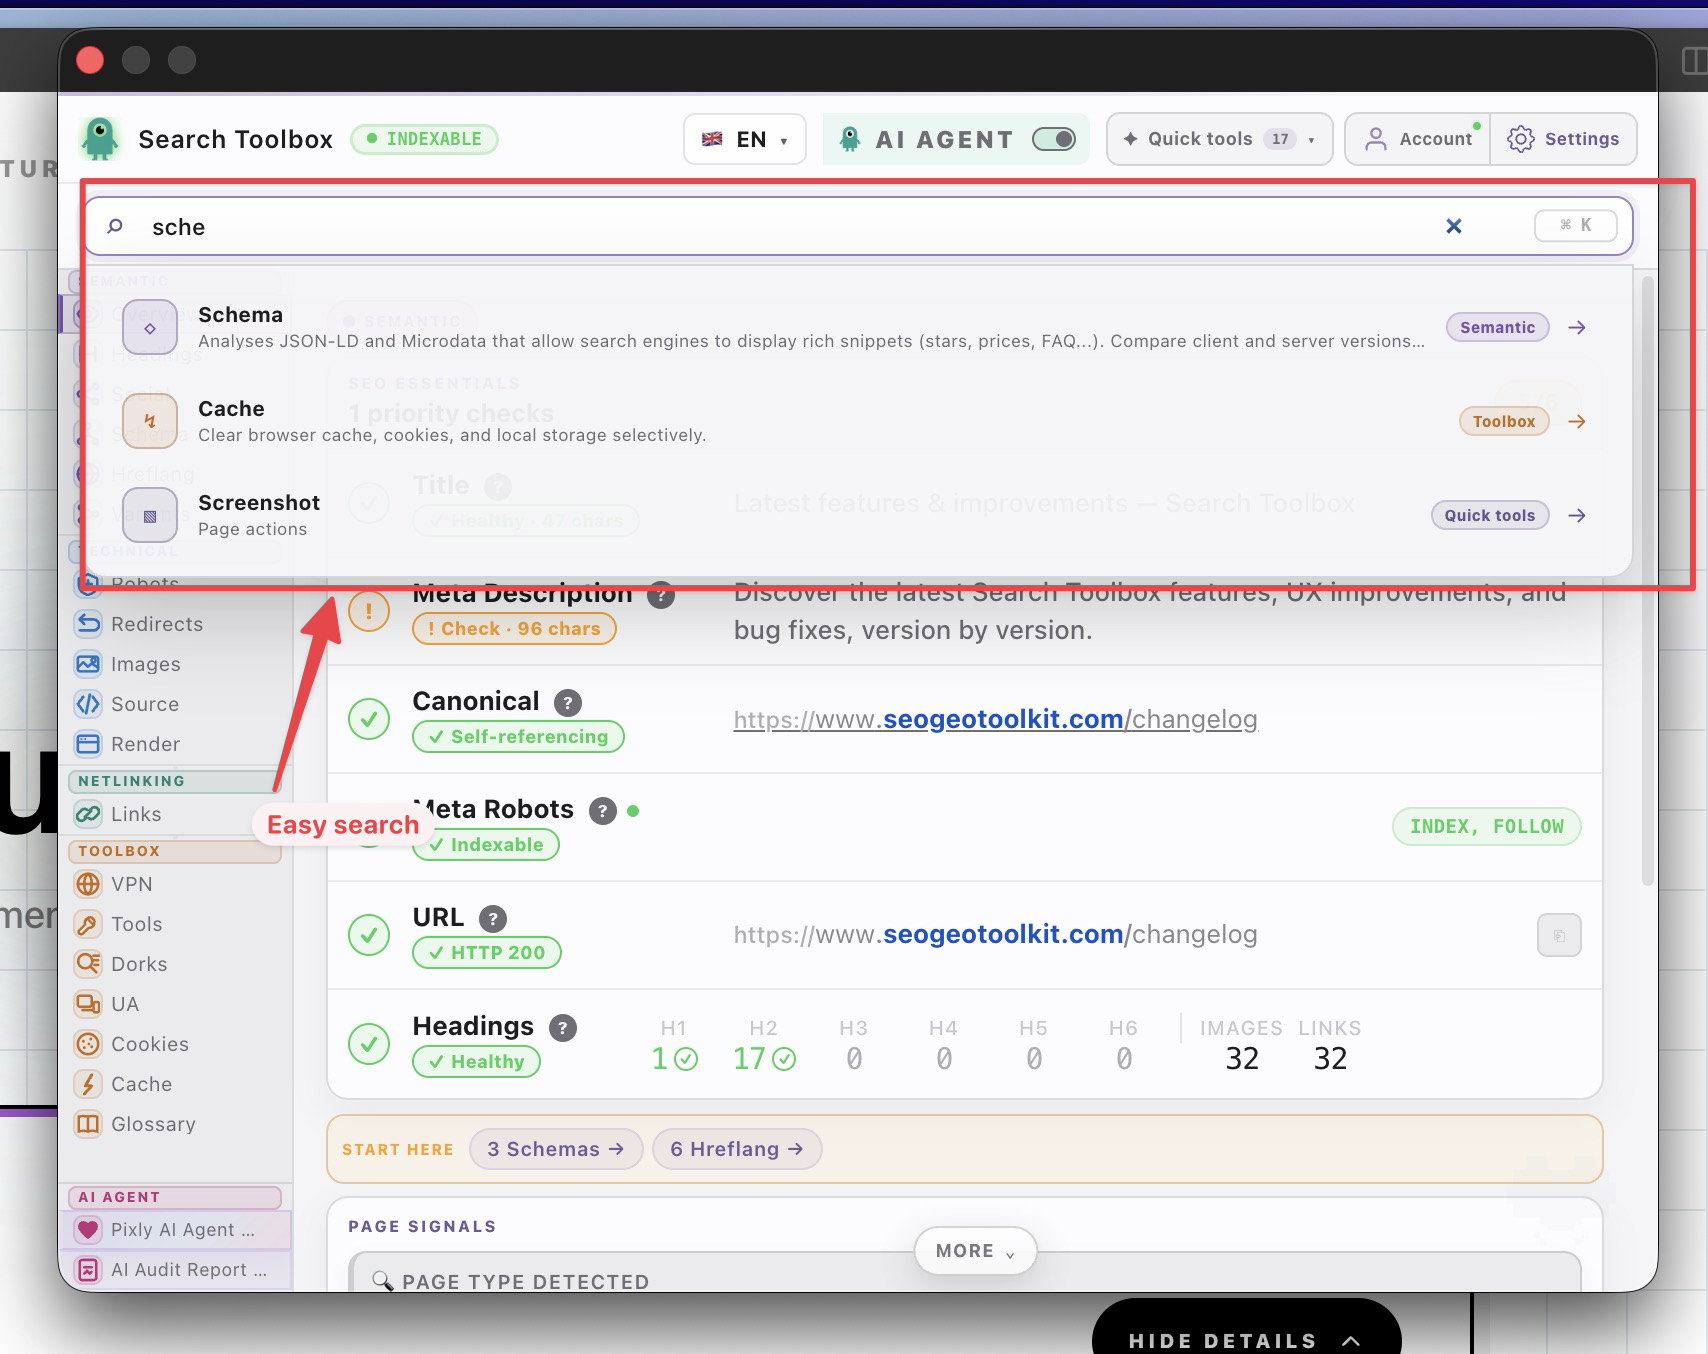Open the Account menu
Image resolution: width=1708 pixels, height=1354 pixels.
point(1418,139)
